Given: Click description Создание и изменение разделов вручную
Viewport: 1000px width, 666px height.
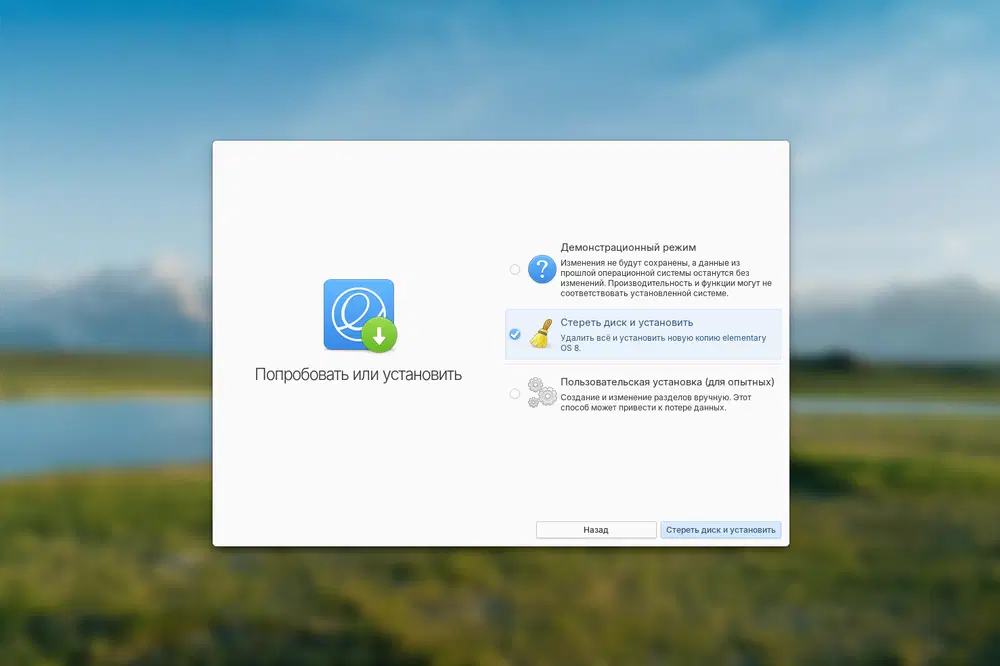Looking at the screenshot, I should tap(656, 402).
